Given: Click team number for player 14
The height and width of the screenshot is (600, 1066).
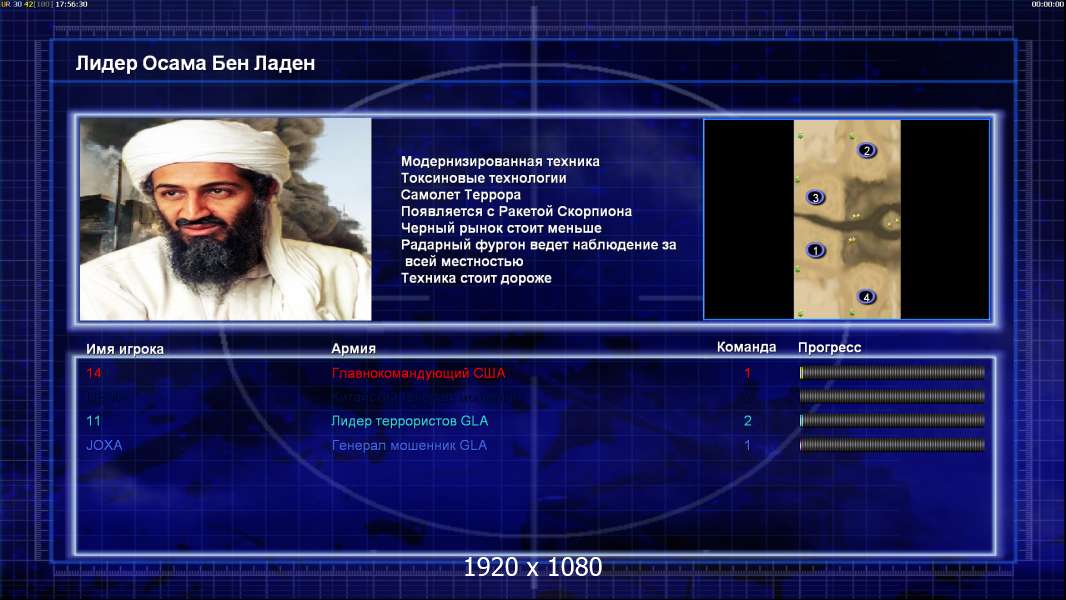Looking at the screenshot, I should pyautogui.click(x=747, y=372).
